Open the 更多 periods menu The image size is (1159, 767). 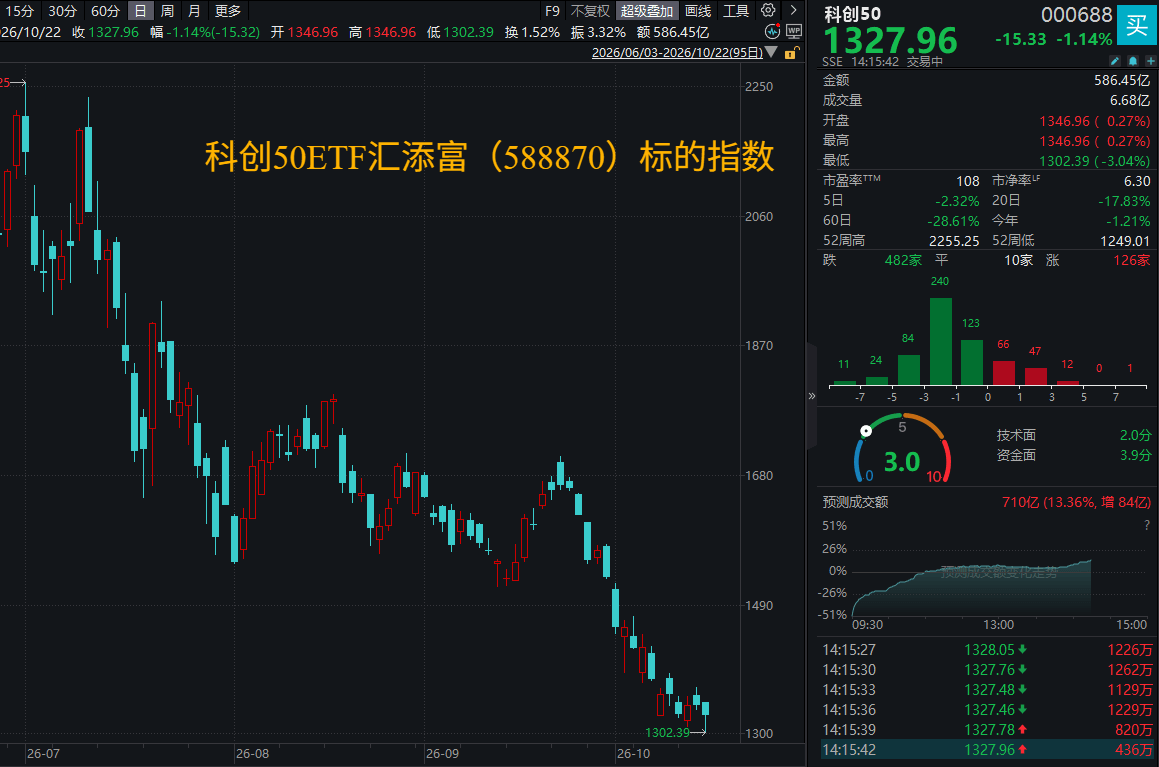(x=228, y=11)
